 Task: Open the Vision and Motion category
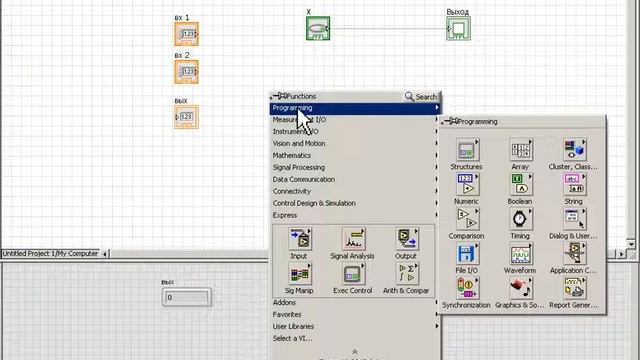[355, 144]
